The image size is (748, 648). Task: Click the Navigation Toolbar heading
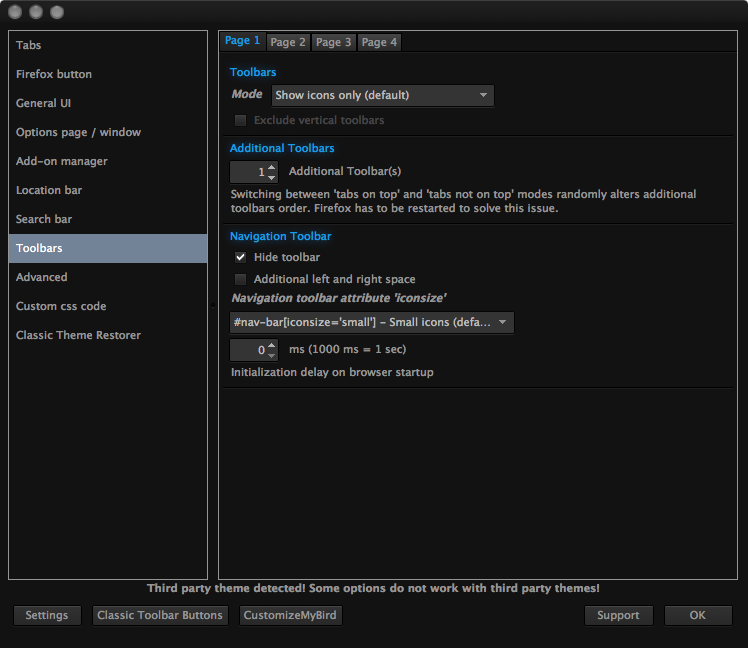(280, 236)
